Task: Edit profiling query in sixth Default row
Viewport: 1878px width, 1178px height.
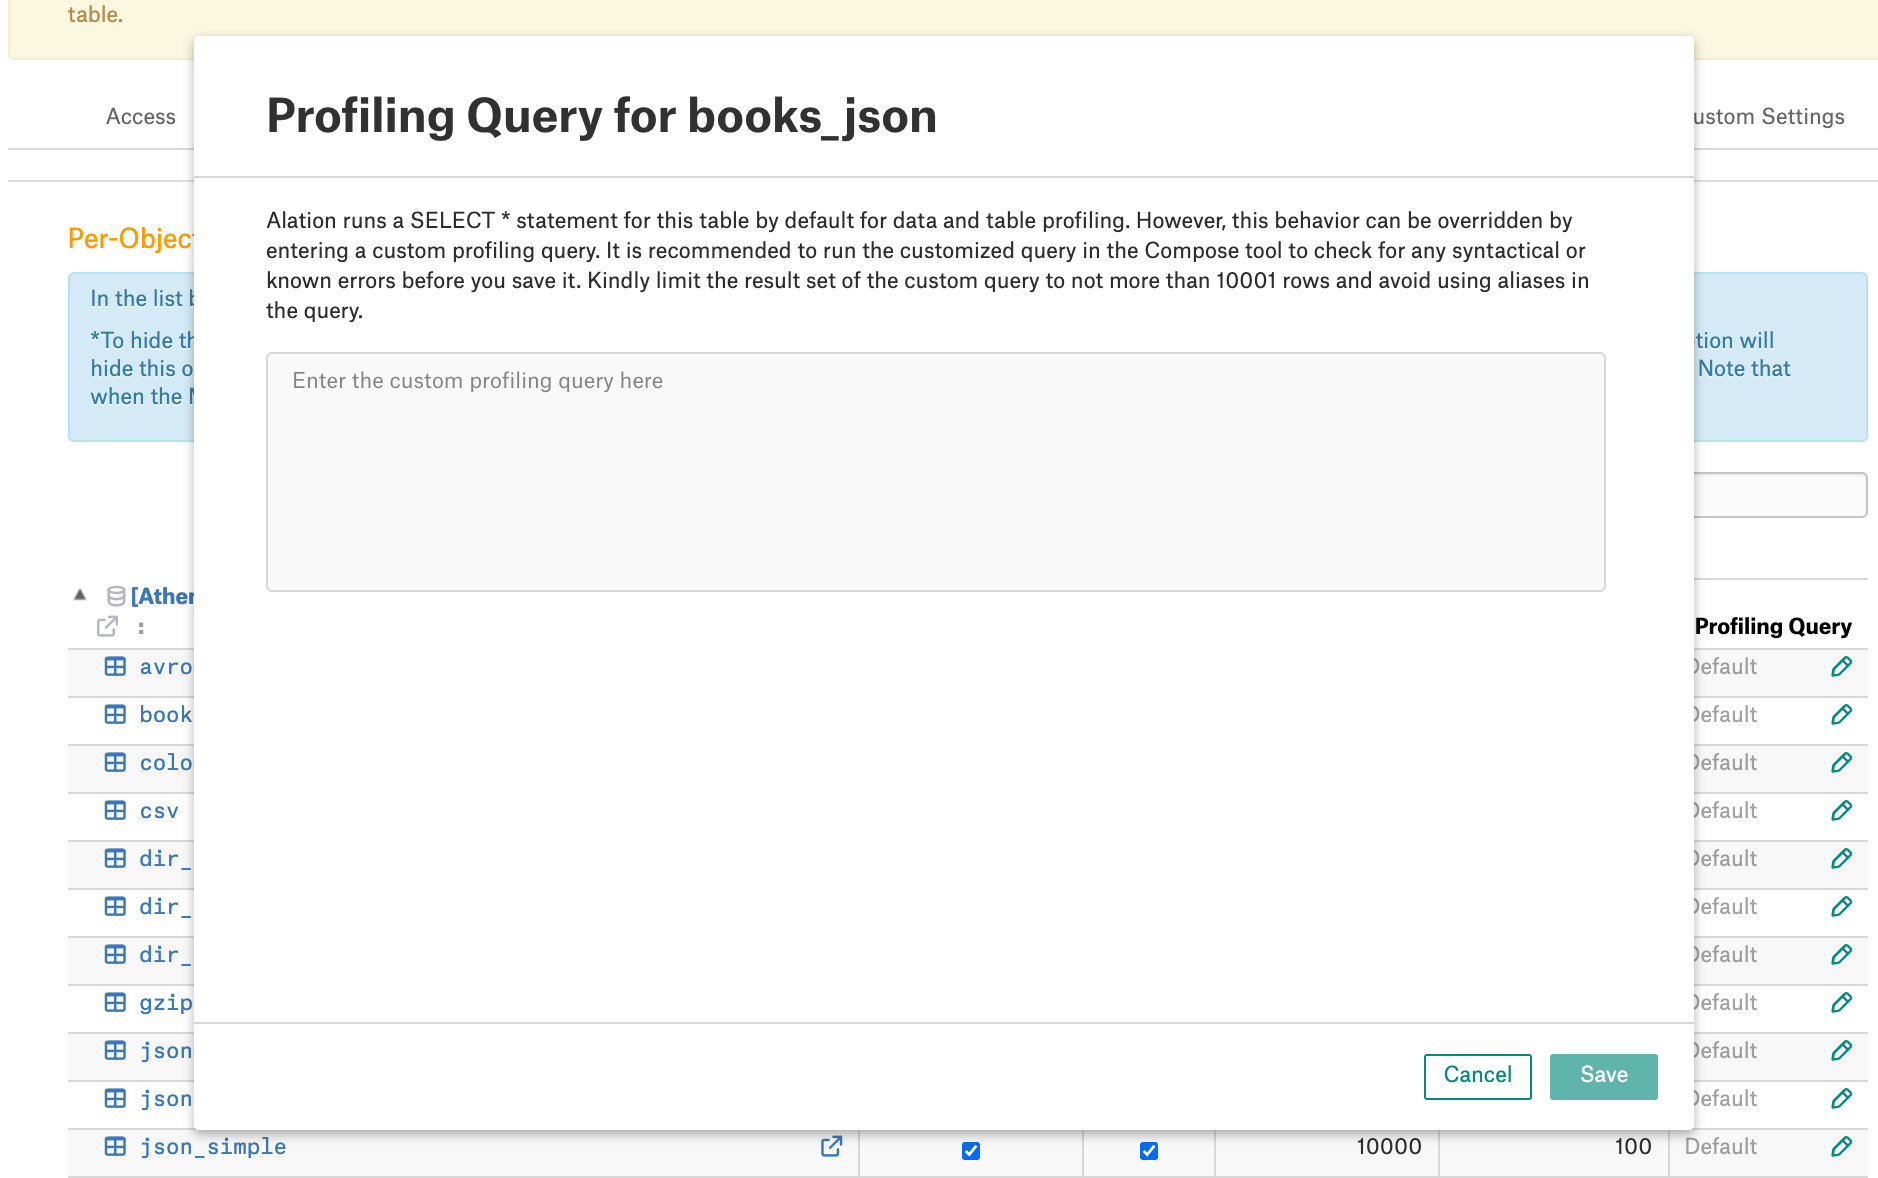Action: coord(1841,907)
